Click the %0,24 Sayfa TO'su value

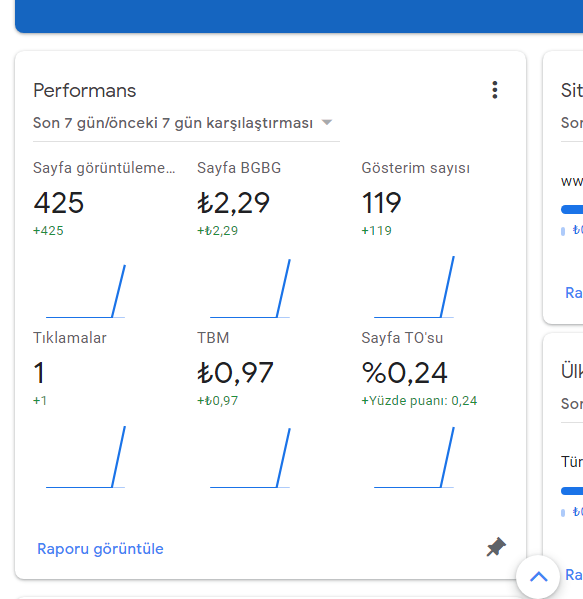click(x=405, y=372)
